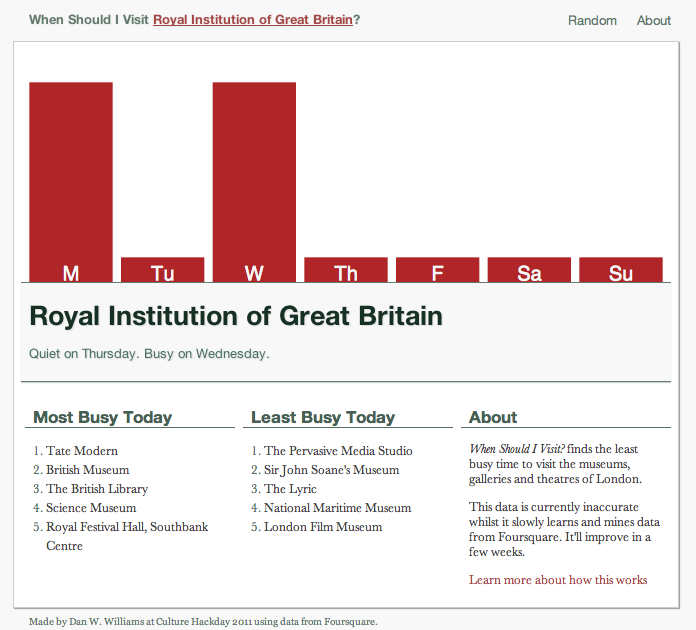The width and height of the screenshot is (696, 630).
Task: Open The British Library entry
Action: tap(97, 489)
